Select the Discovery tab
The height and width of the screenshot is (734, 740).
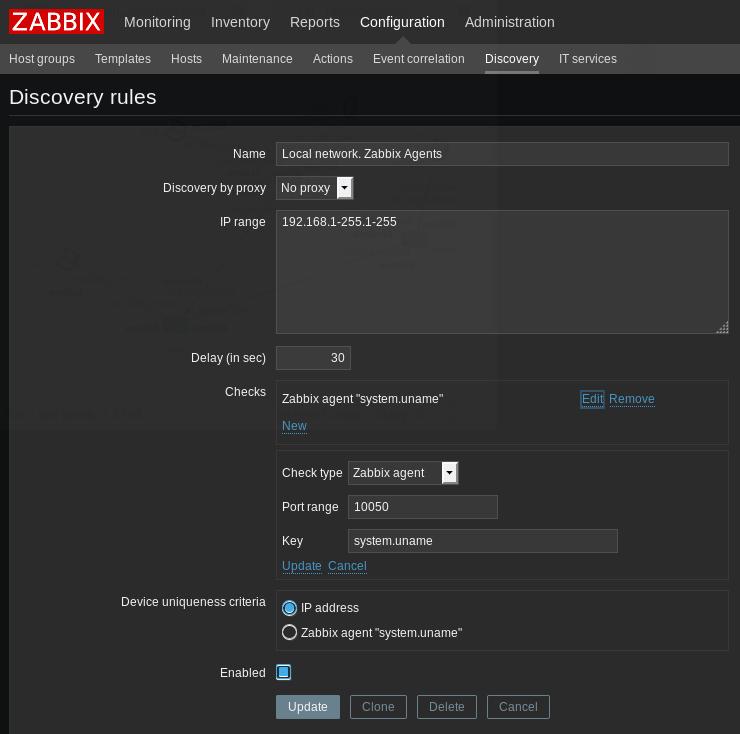pyautogui.click(x=512, y=59)
